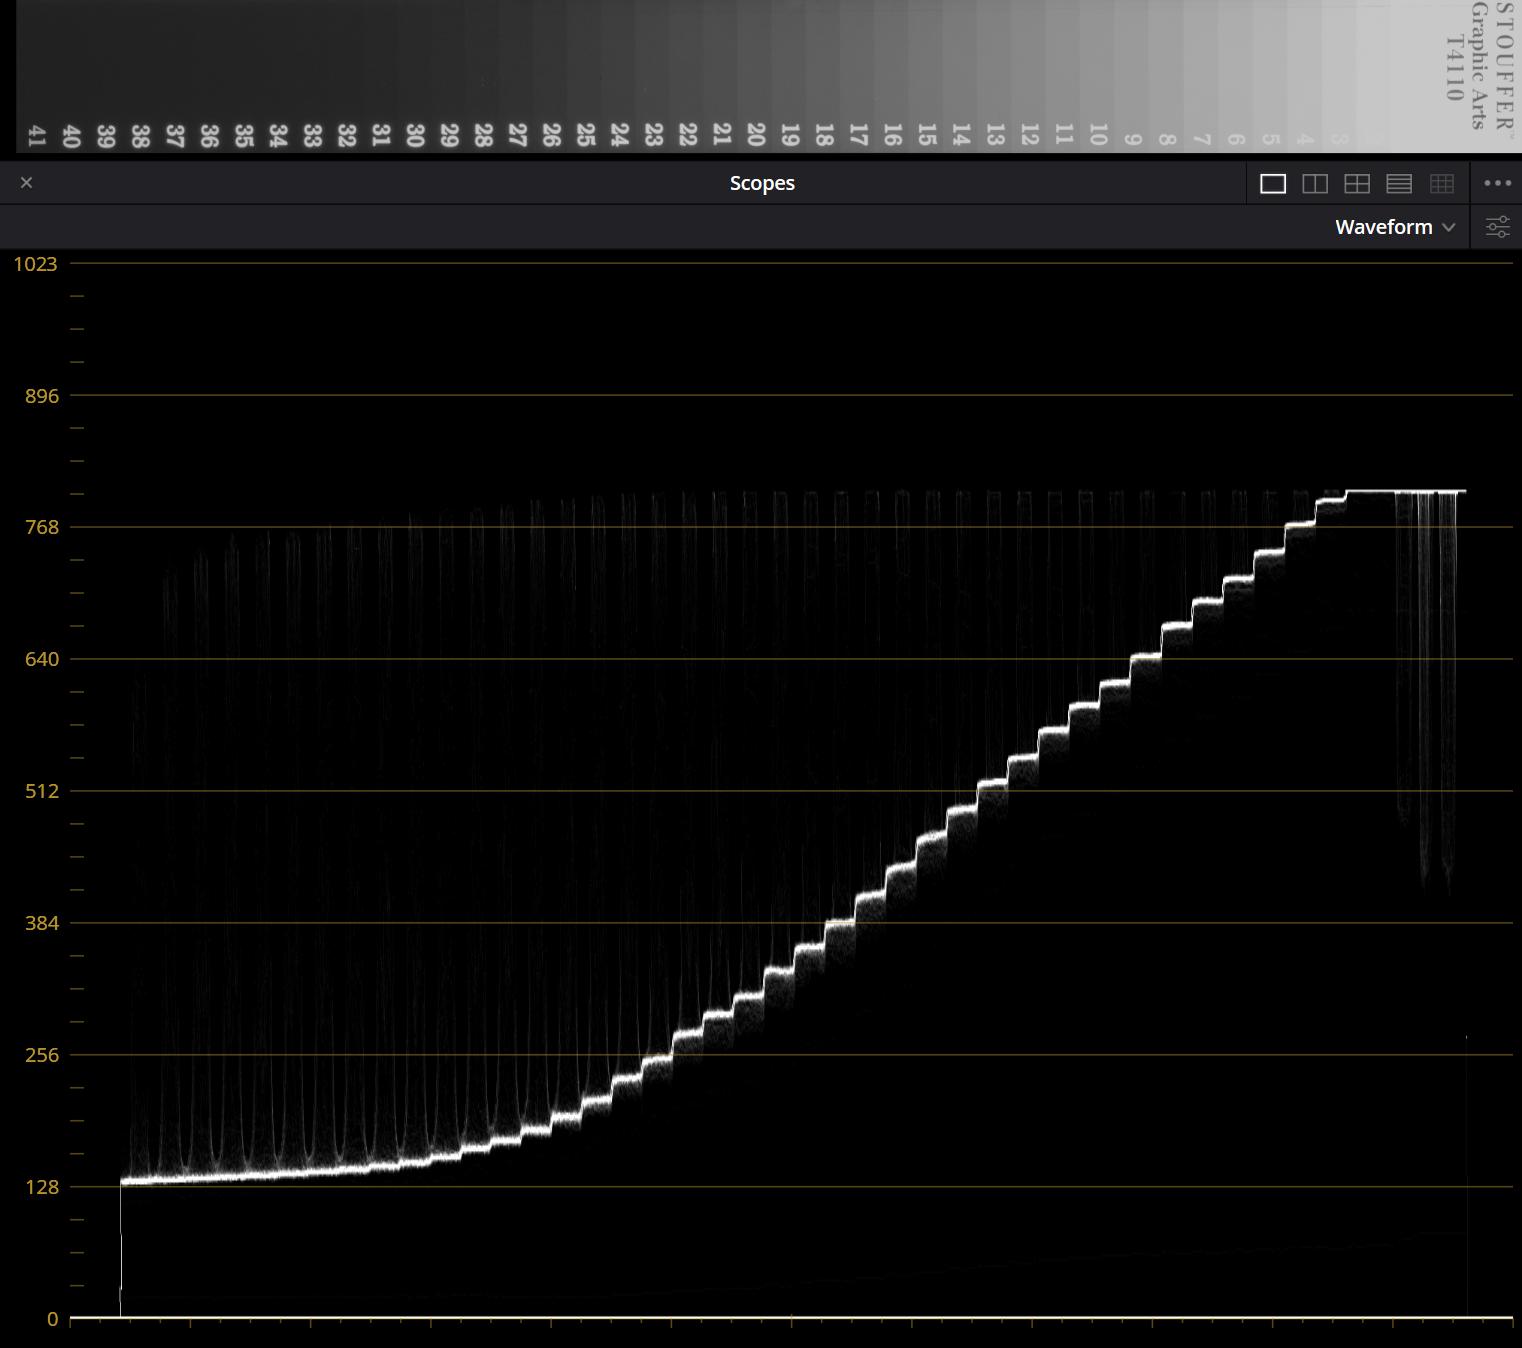1522x1348 pixels.
Task: Open the three-dot scopes options menu
Action: coord(1497,183)
